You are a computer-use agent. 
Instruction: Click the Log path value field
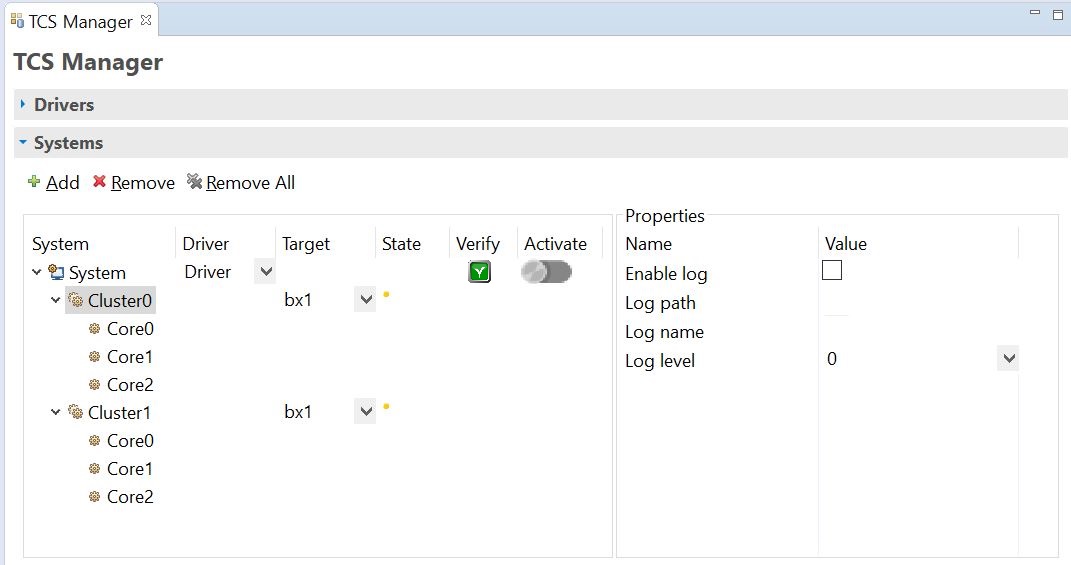coord(917,303)
